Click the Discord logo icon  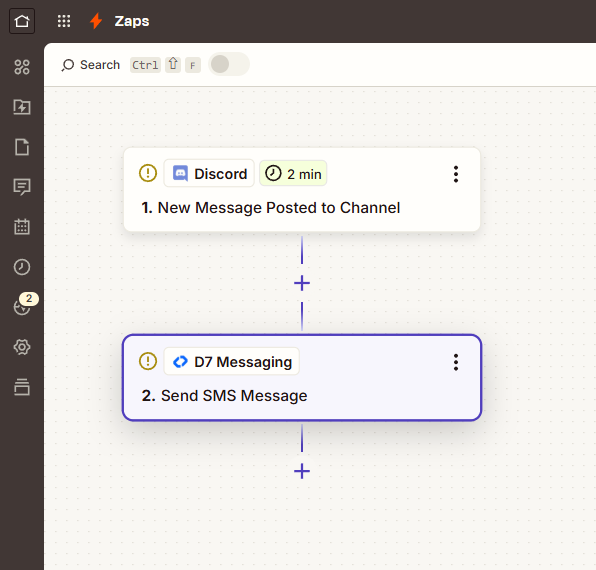coord(180,173)
